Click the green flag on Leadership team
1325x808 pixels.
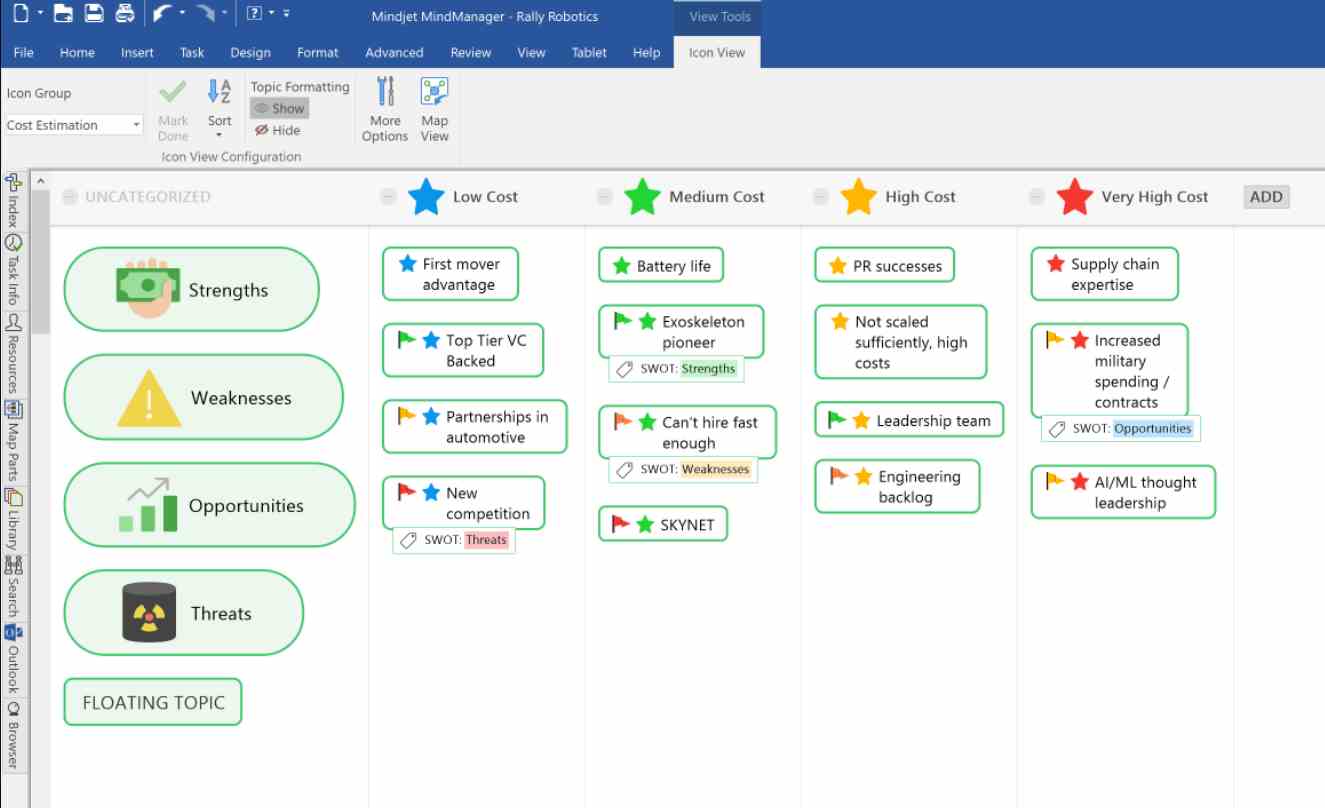[837, 419]
